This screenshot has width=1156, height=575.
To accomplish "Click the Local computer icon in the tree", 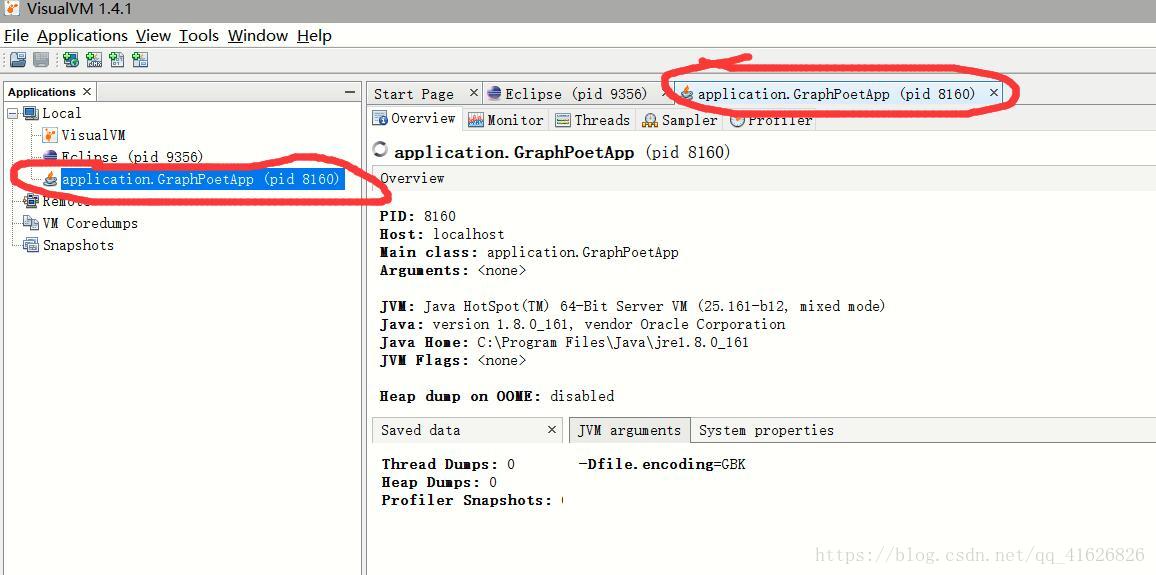I will tap(30, 114).
